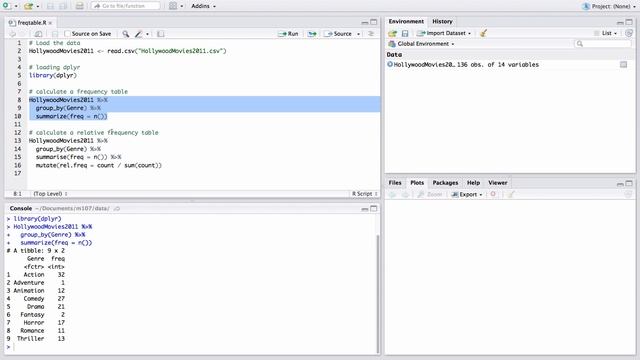Switch to the Environment tab

pos(406,21)
